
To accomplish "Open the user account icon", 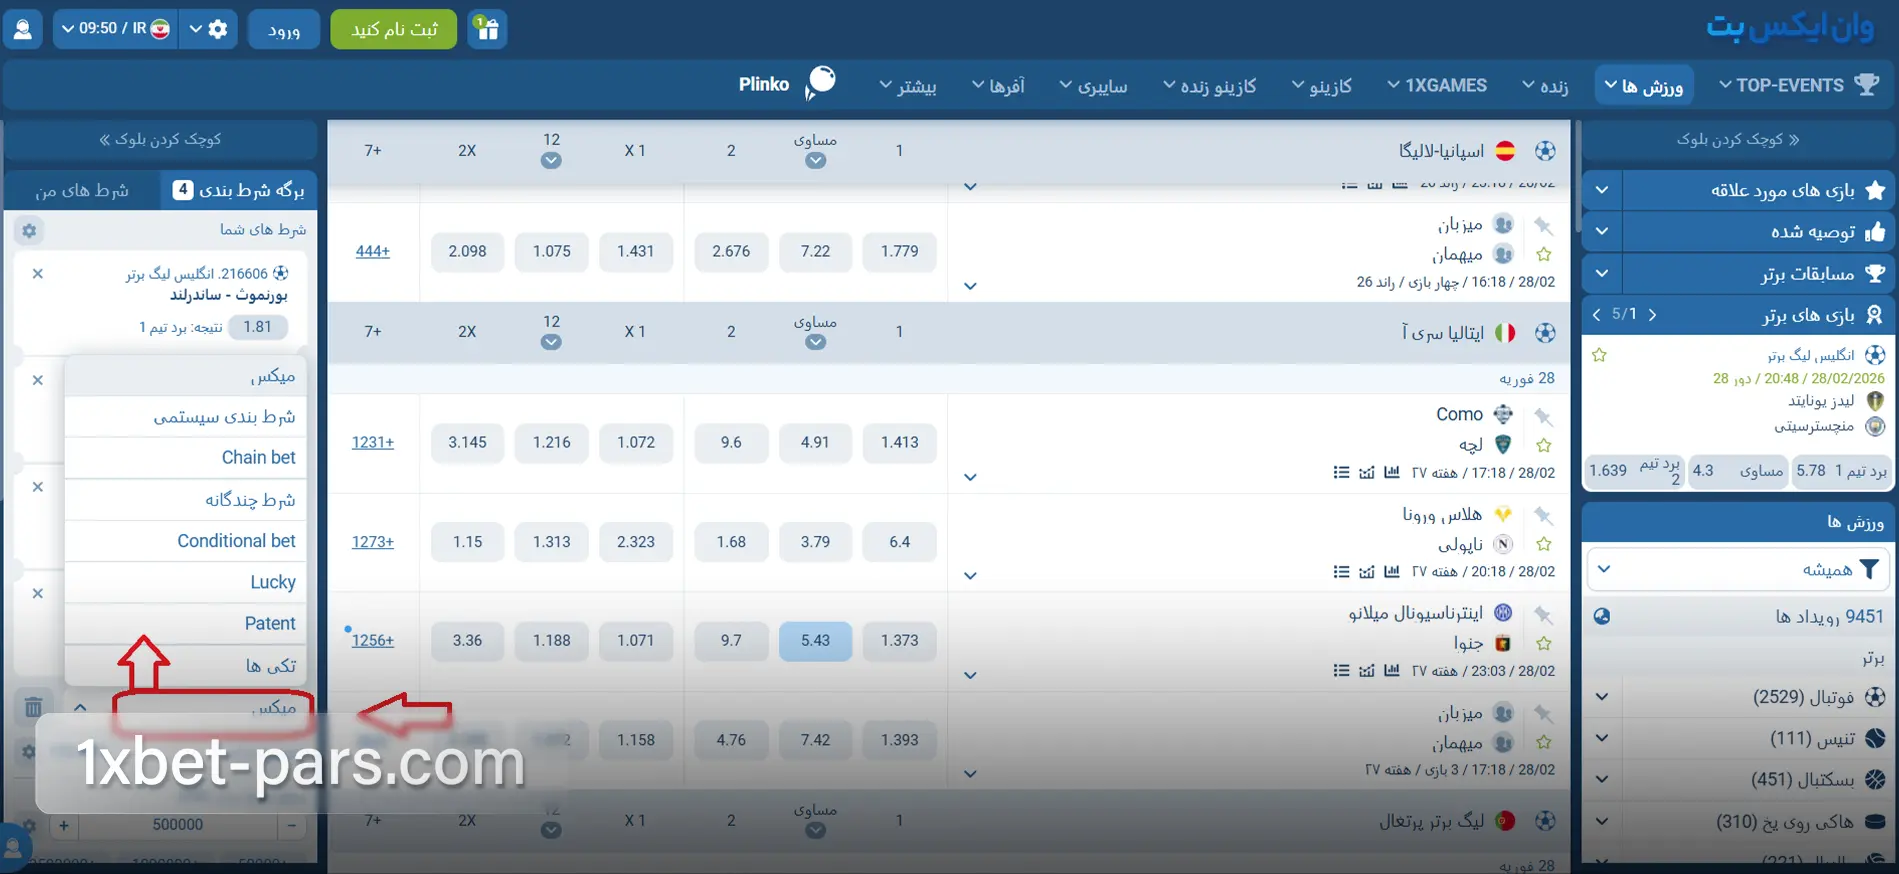I will pos(22,29).
